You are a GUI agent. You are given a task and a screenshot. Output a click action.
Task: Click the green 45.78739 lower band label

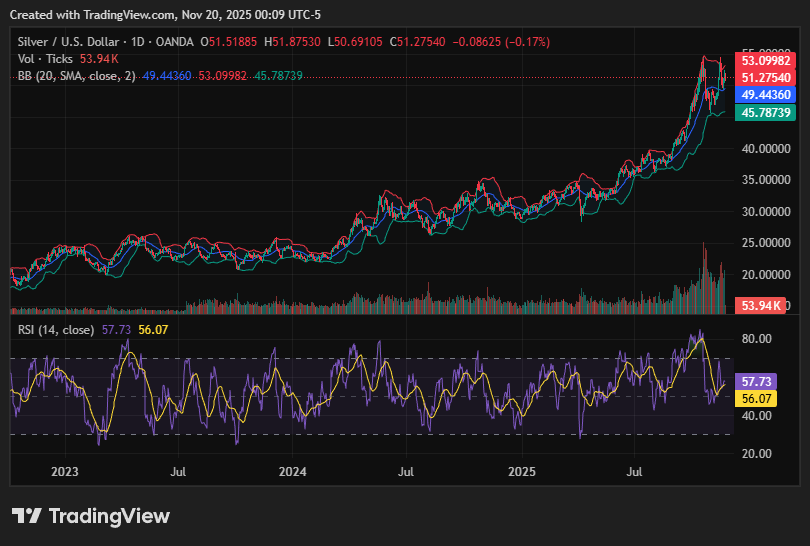coord(764,113)
